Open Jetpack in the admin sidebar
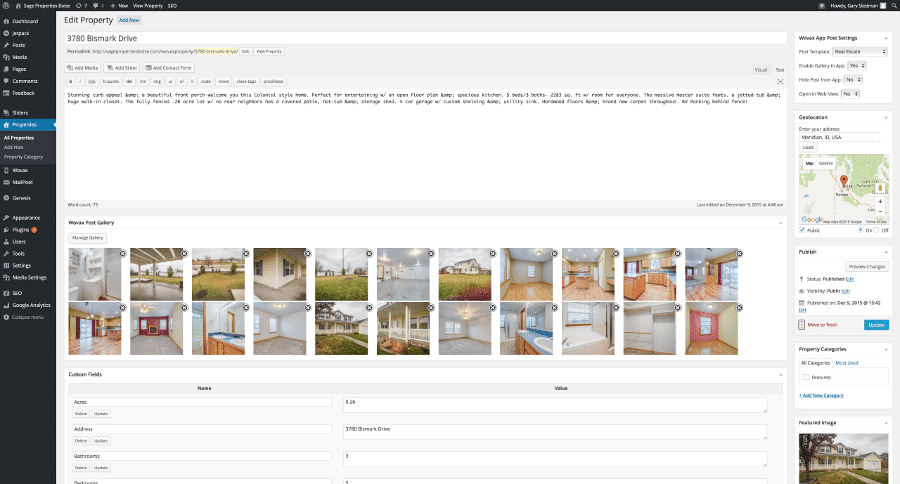This screenshot has width=900, height=484. tap(21, 33)
